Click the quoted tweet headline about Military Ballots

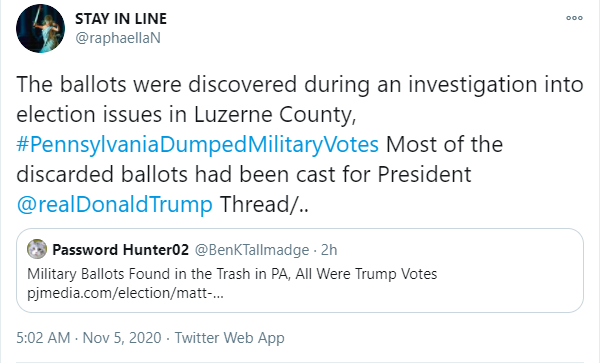232,274
